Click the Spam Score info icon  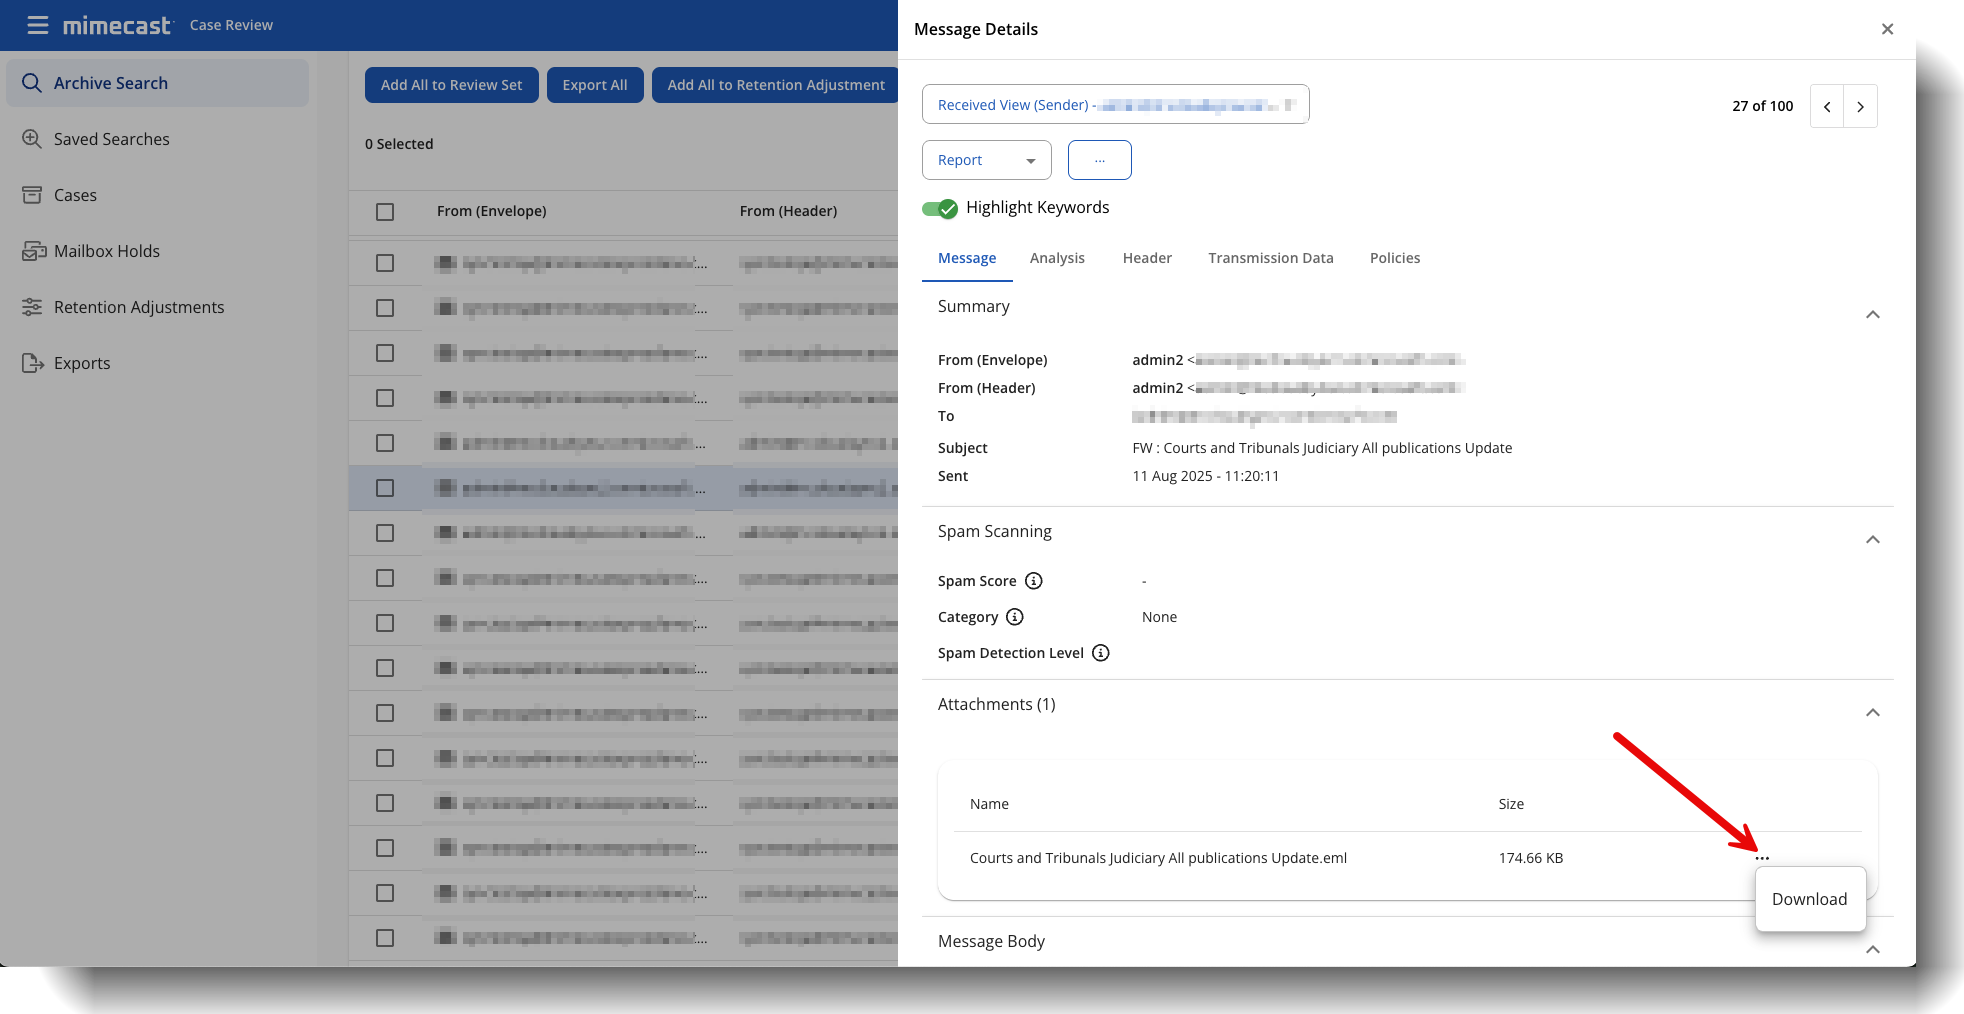(1034, 581)
